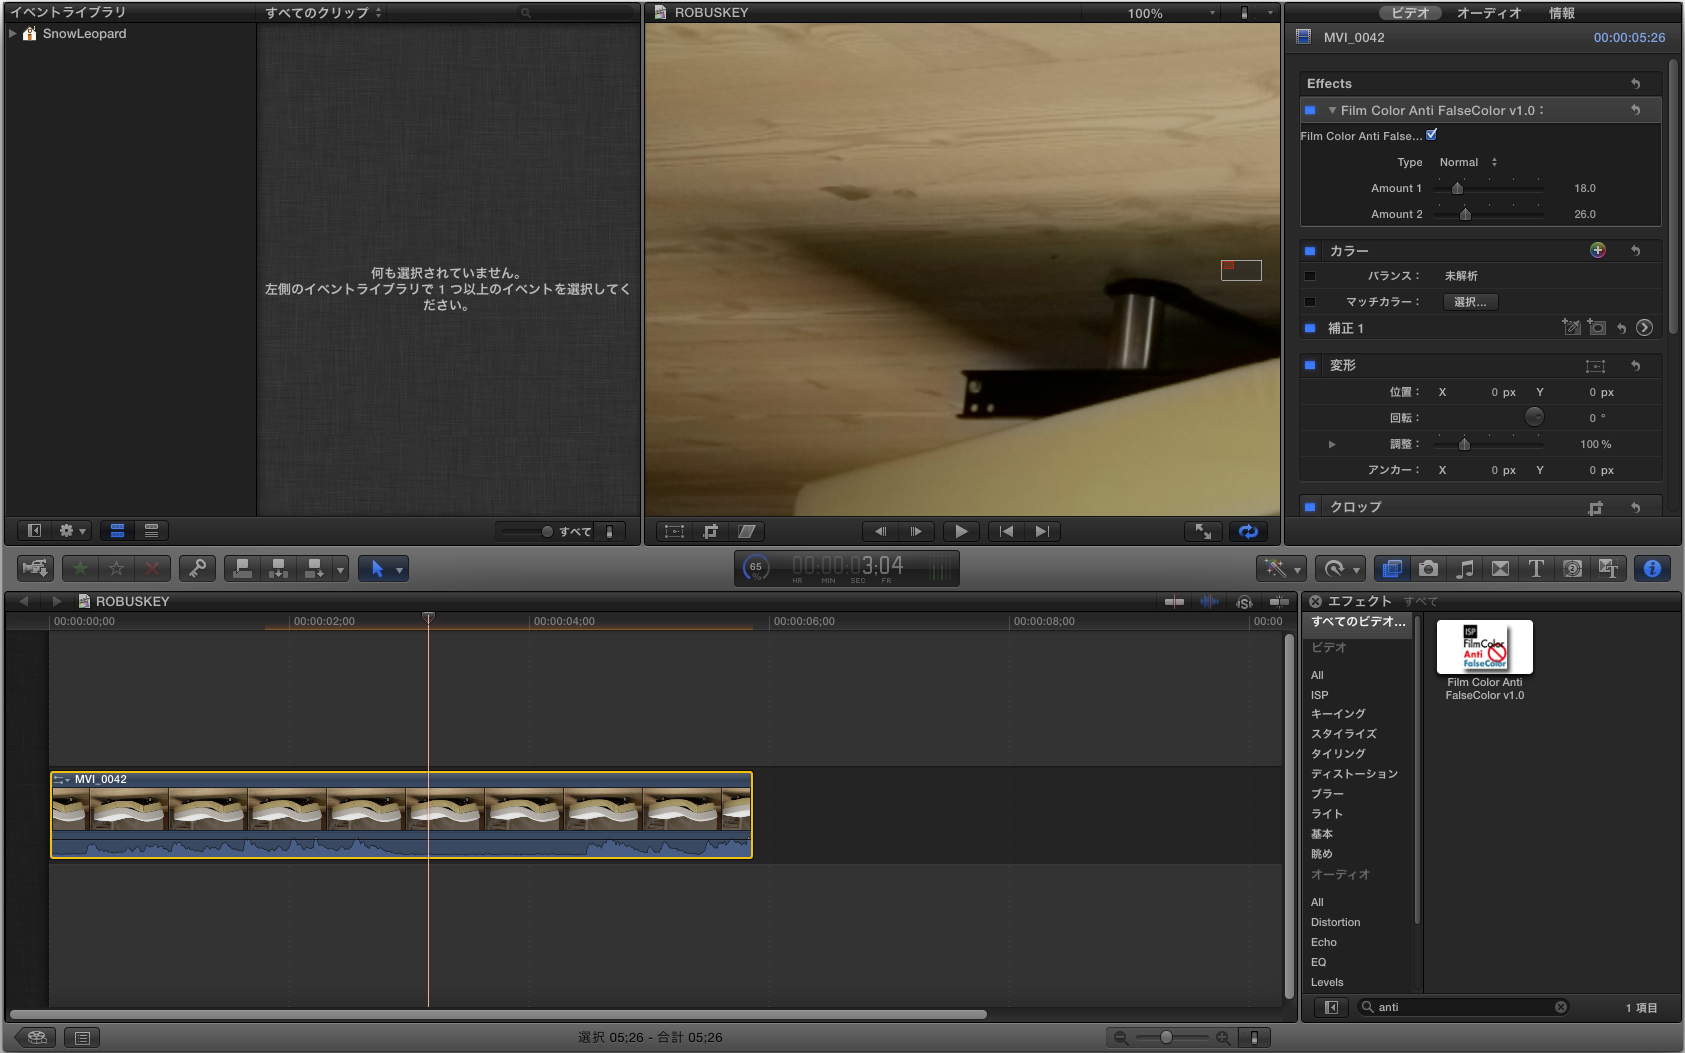Viewport: 1685px width, 1053px height.
Task: Activate viewer distort tool
Action: point(747,531)
